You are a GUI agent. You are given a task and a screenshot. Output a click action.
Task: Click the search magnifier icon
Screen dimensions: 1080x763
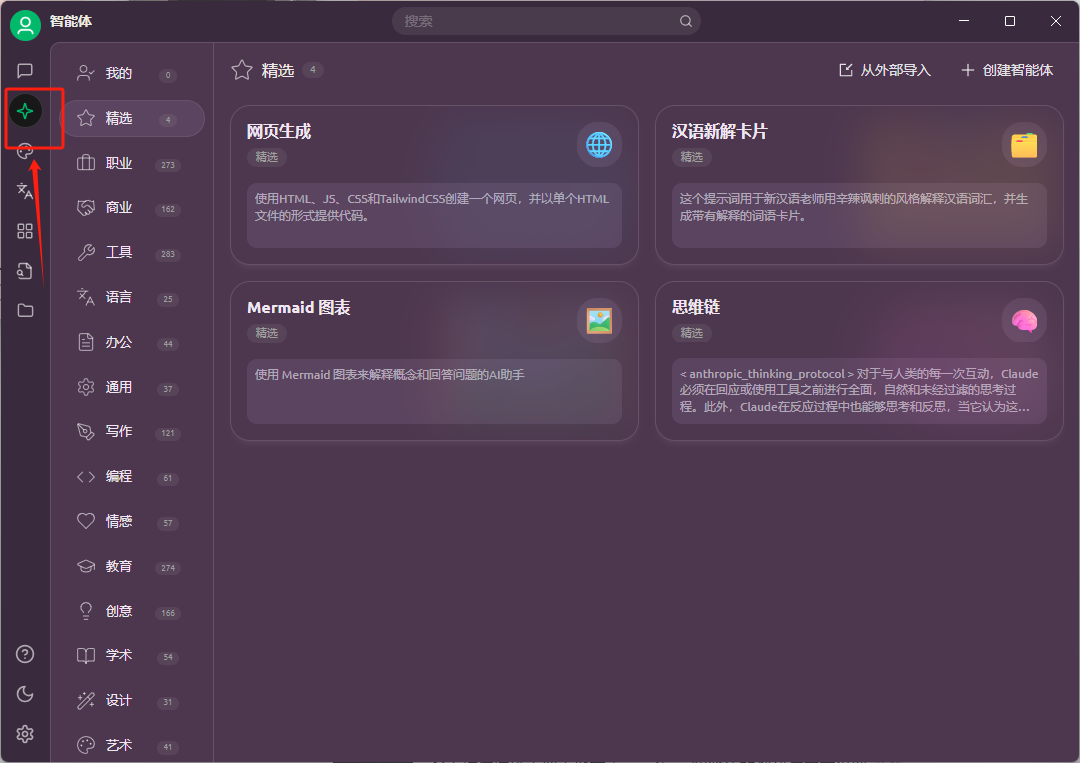[x=685, y=21]
